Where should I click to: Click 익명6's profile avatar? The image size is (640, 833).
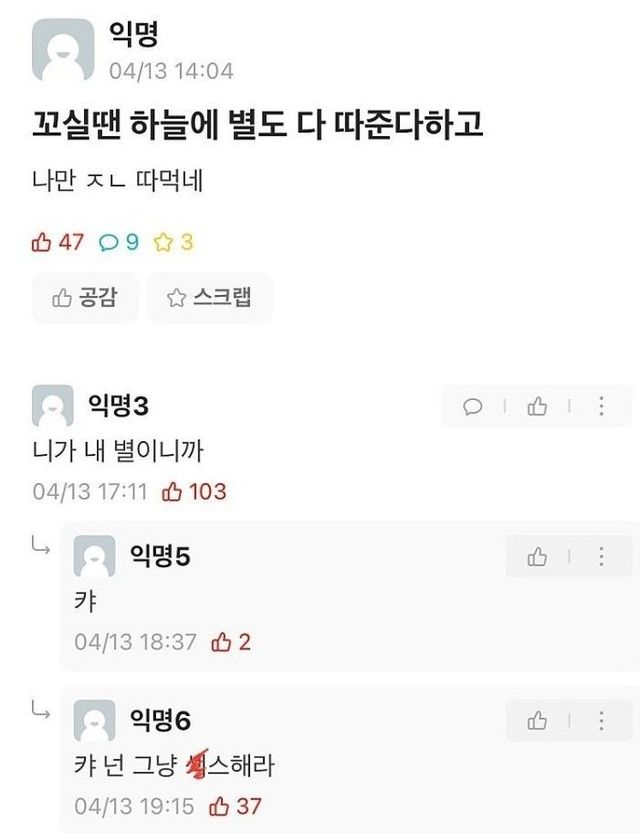[x=95, y=720]
